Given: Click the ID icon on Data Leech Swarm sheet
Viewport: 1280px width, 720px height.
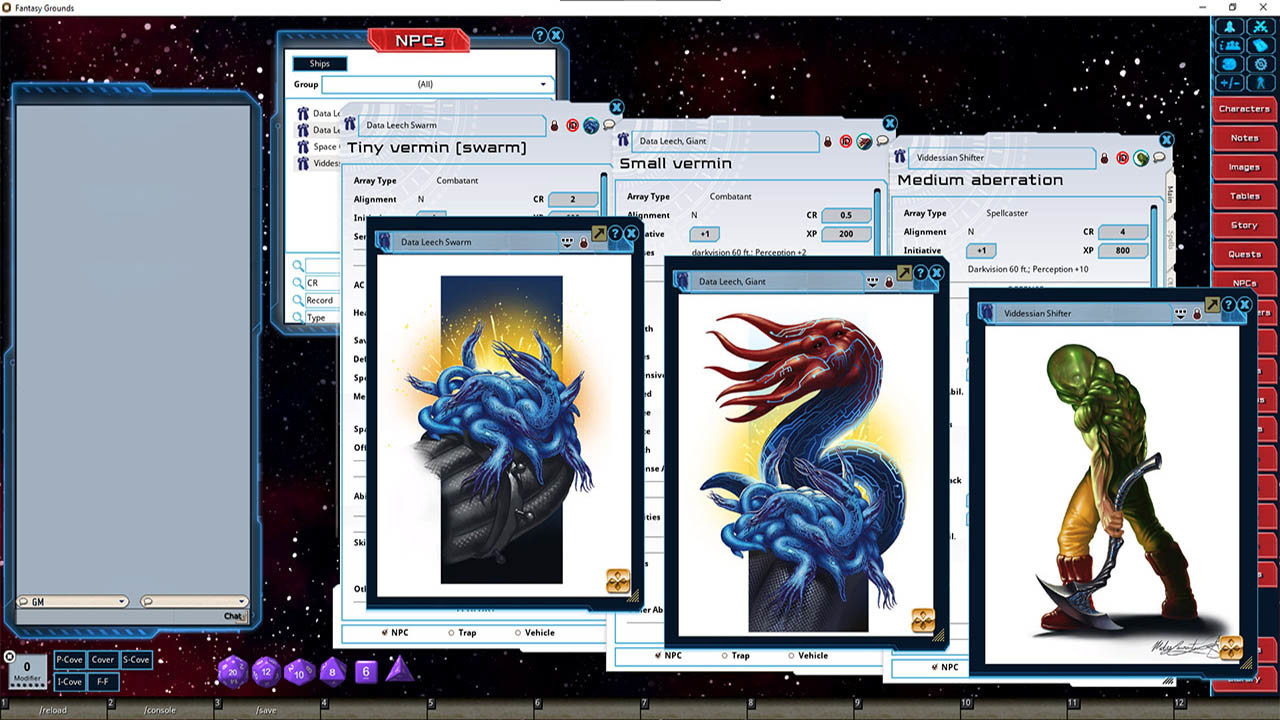Looking at the screenshot, I should click(572, 126).
